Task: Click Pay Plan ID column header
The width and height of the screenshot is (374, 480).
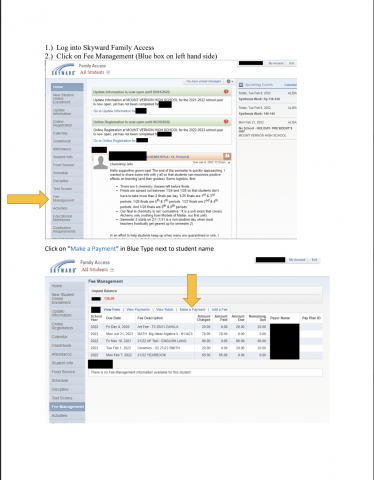Action: (x=311, y=318)
